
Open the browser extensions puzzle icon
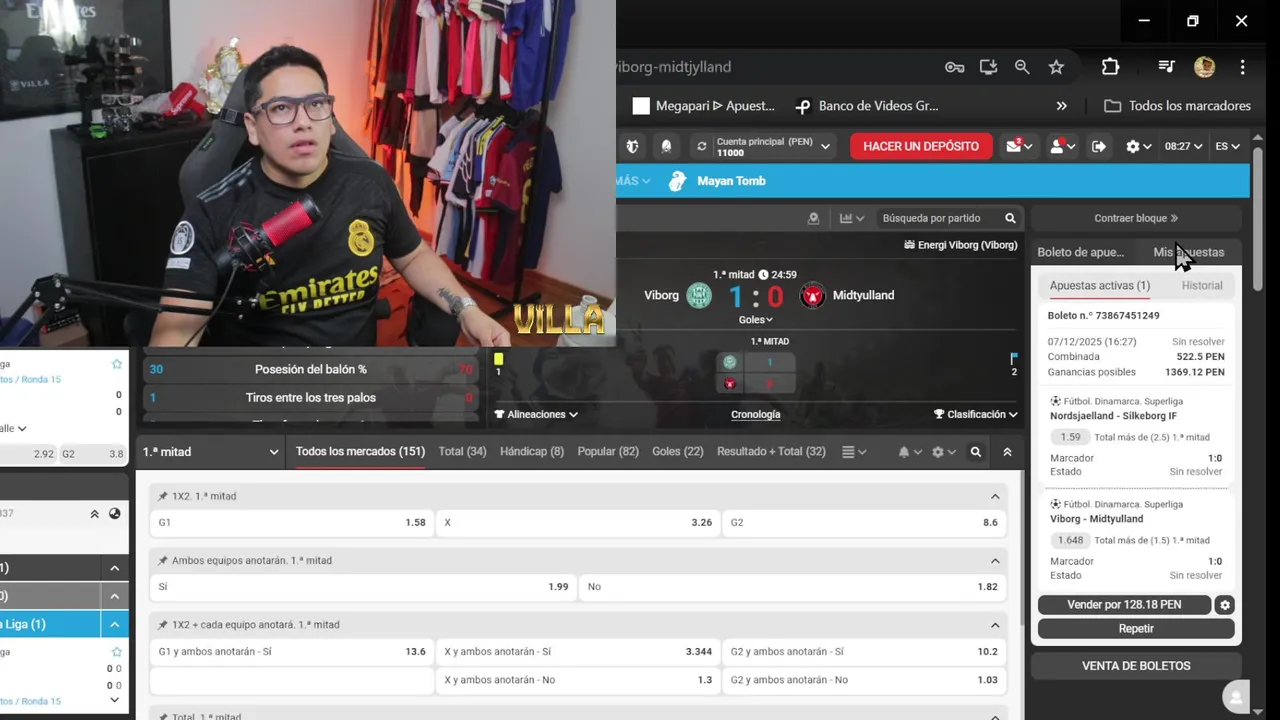click(x=1110, y=67)
